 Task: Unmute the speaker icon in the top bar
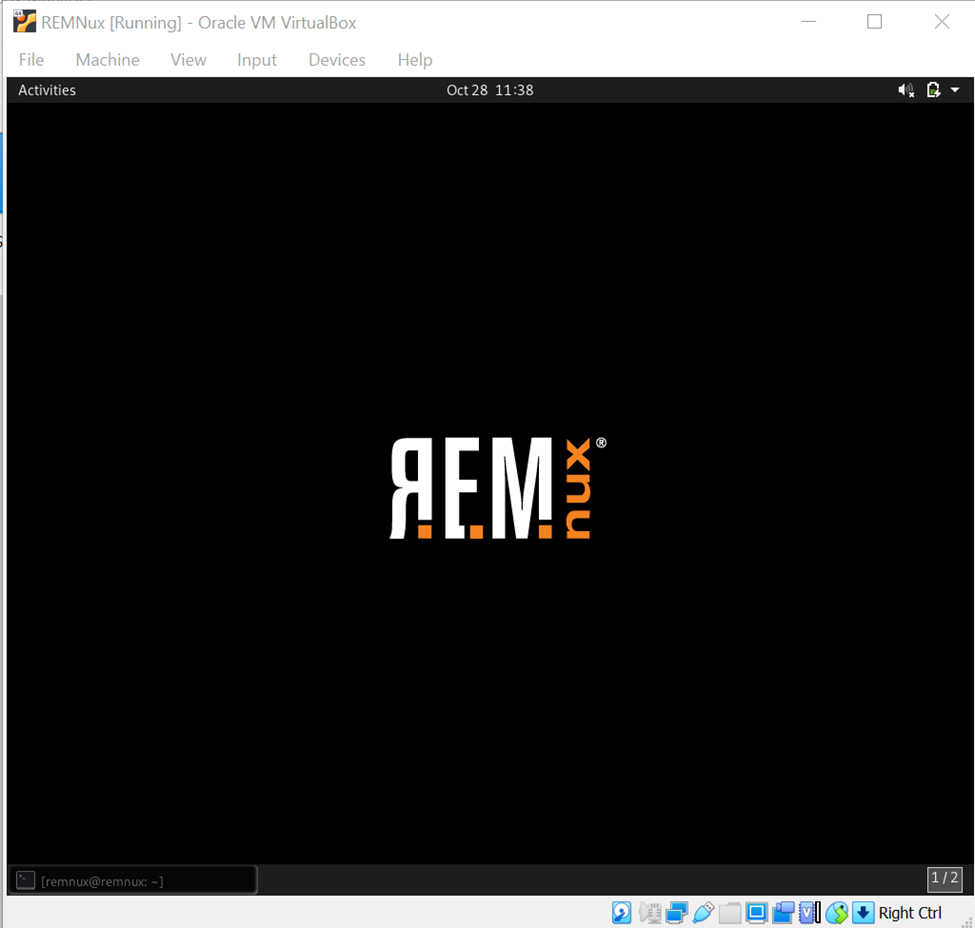pos(906,90)
